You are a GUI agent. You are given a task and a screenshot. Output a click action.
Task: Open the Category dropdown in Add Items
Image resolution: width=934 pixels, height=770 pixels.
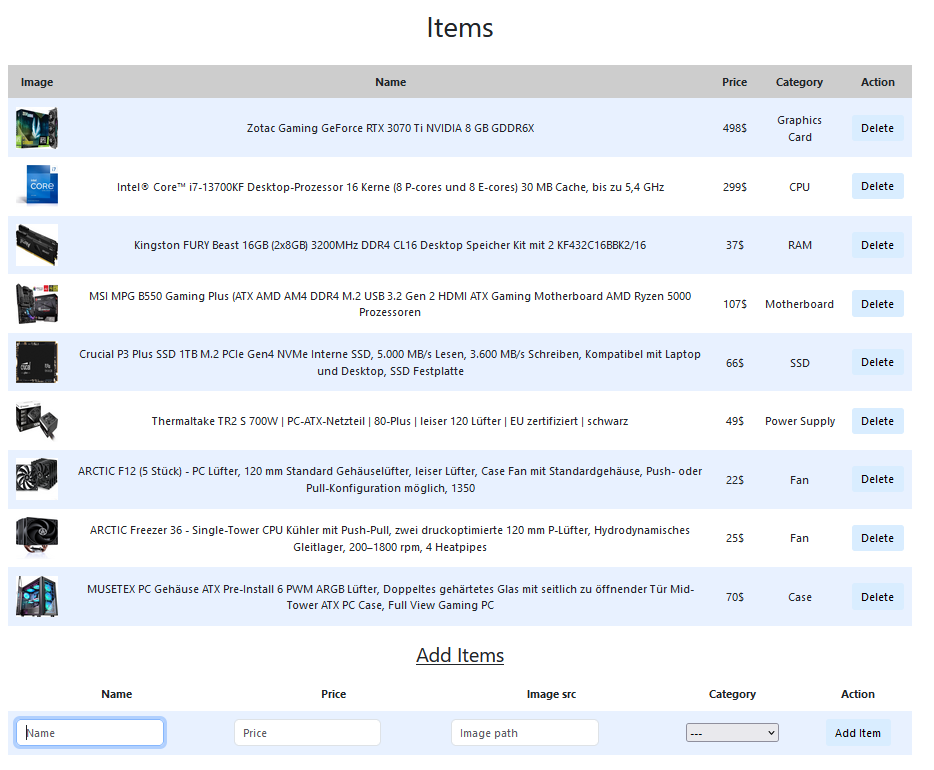pyautogui.click(x=732, y=733)
